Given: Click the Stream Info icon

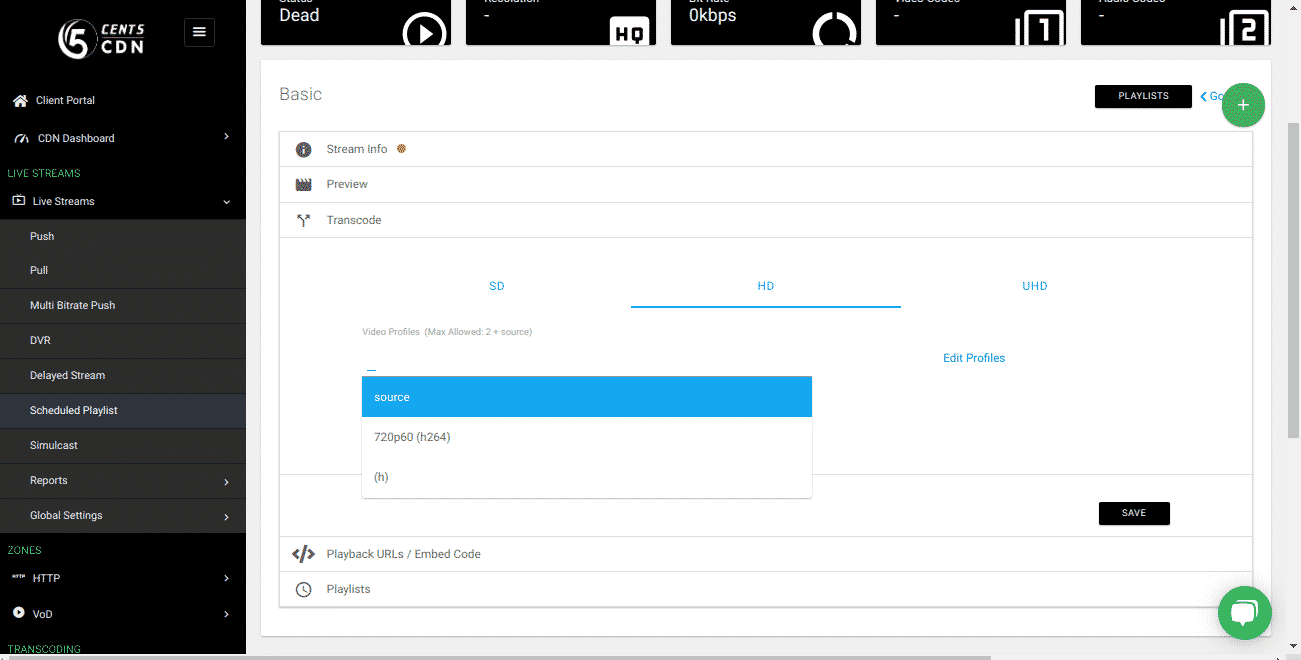Looking at the screenshot, I should coord(304,150).
